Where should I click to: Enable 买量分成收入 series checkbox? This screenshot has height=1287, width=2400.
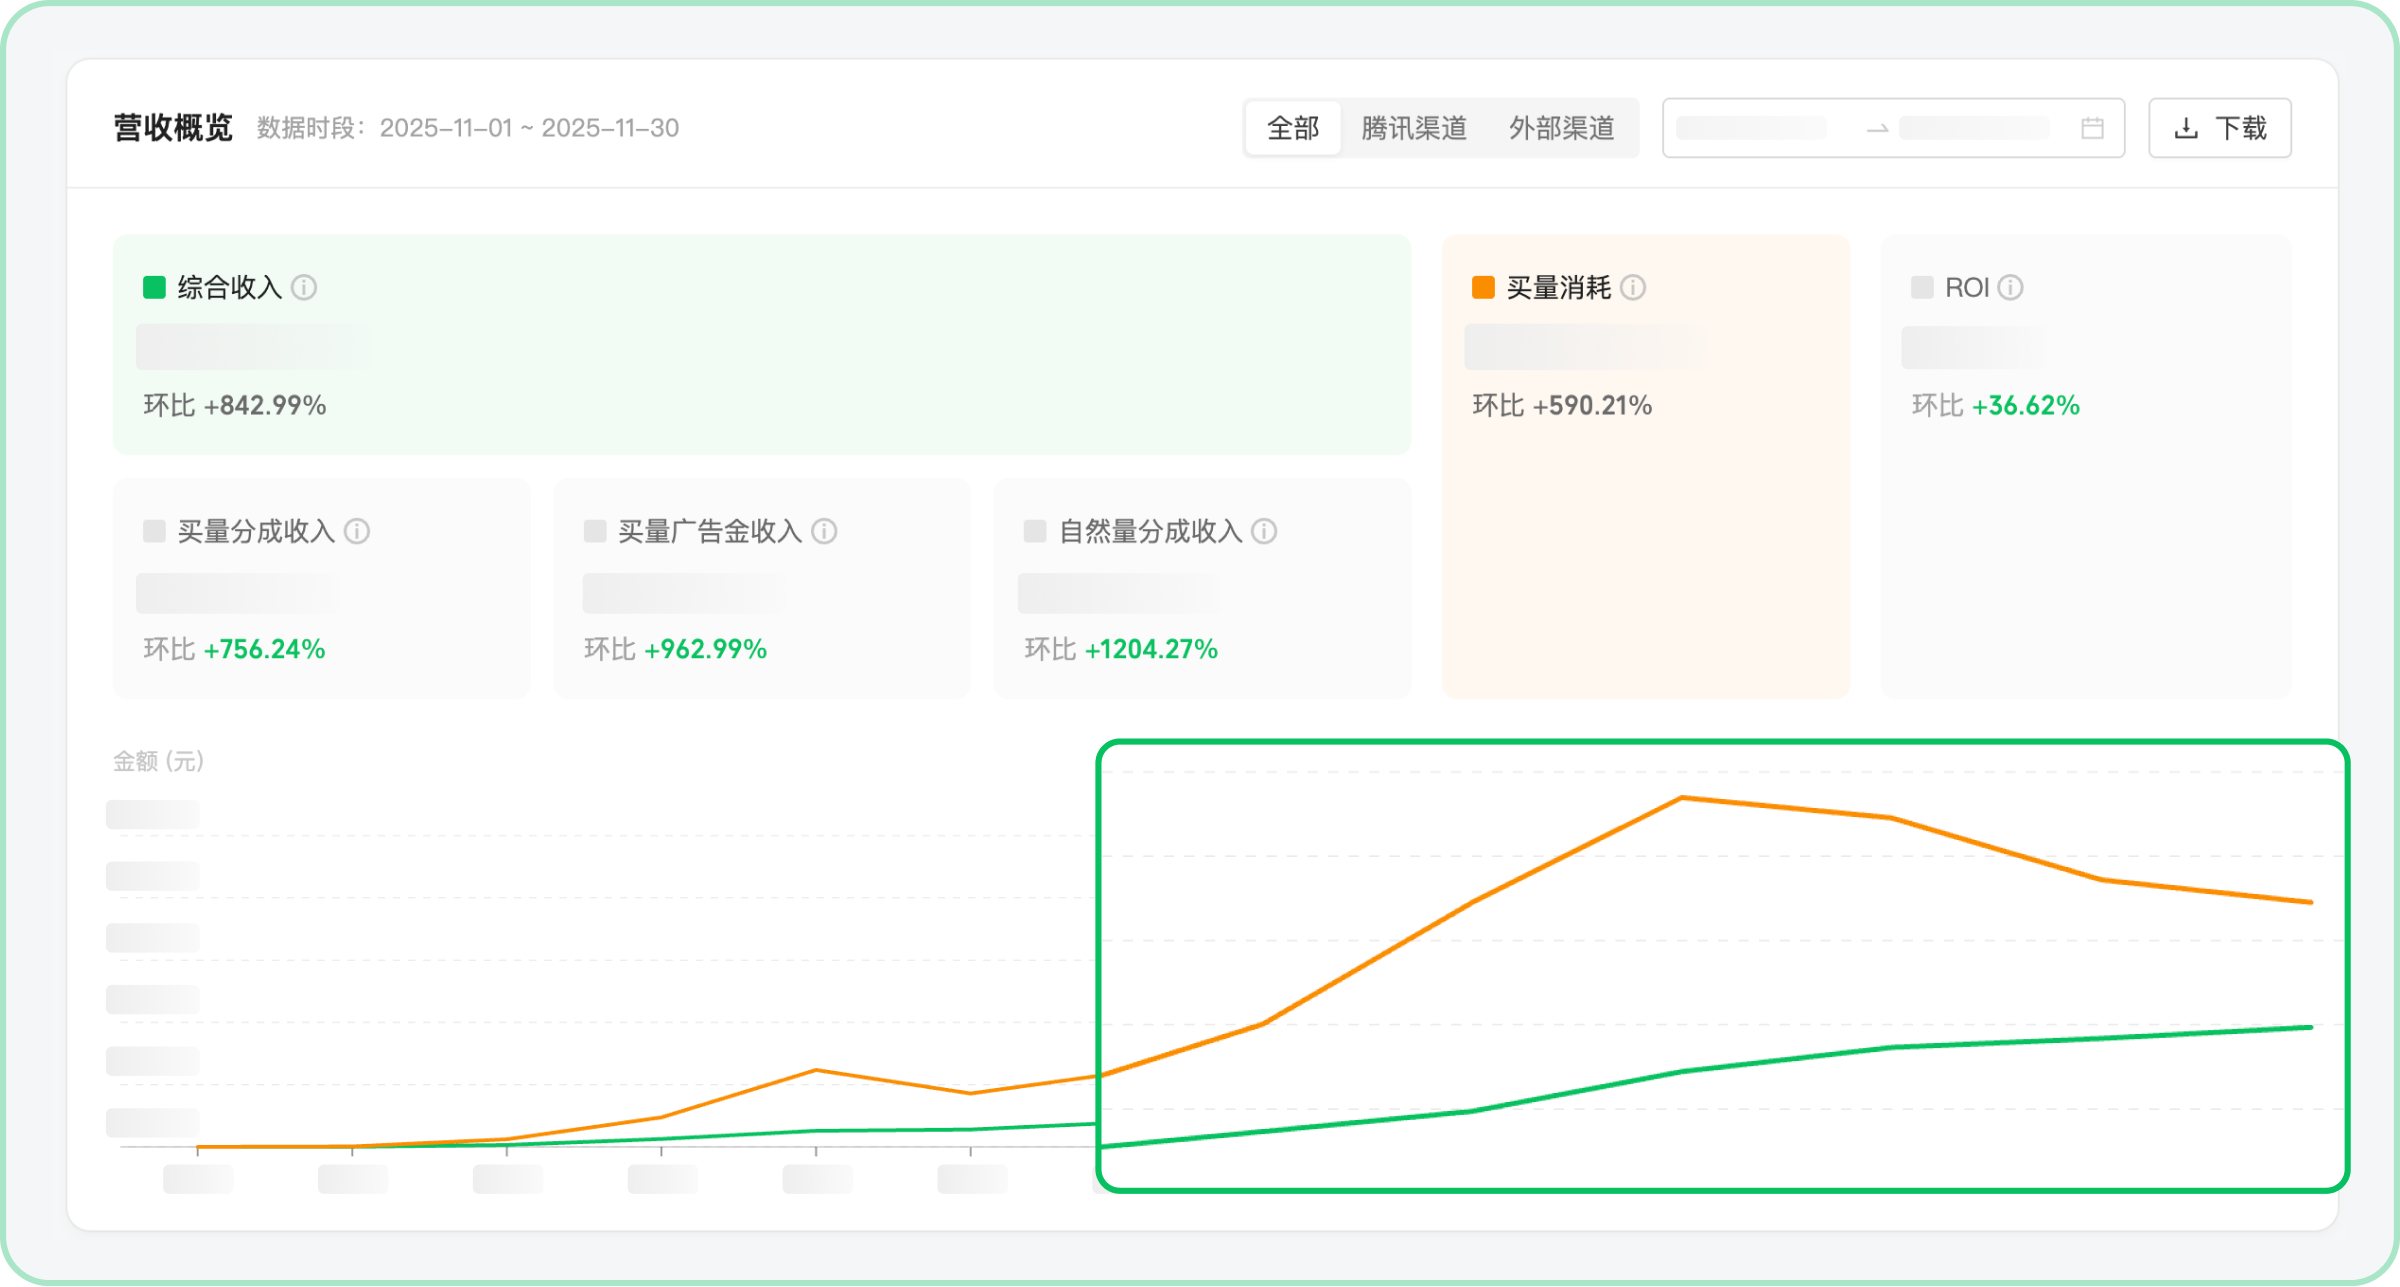pyautogui.click(x=154, y=531)
